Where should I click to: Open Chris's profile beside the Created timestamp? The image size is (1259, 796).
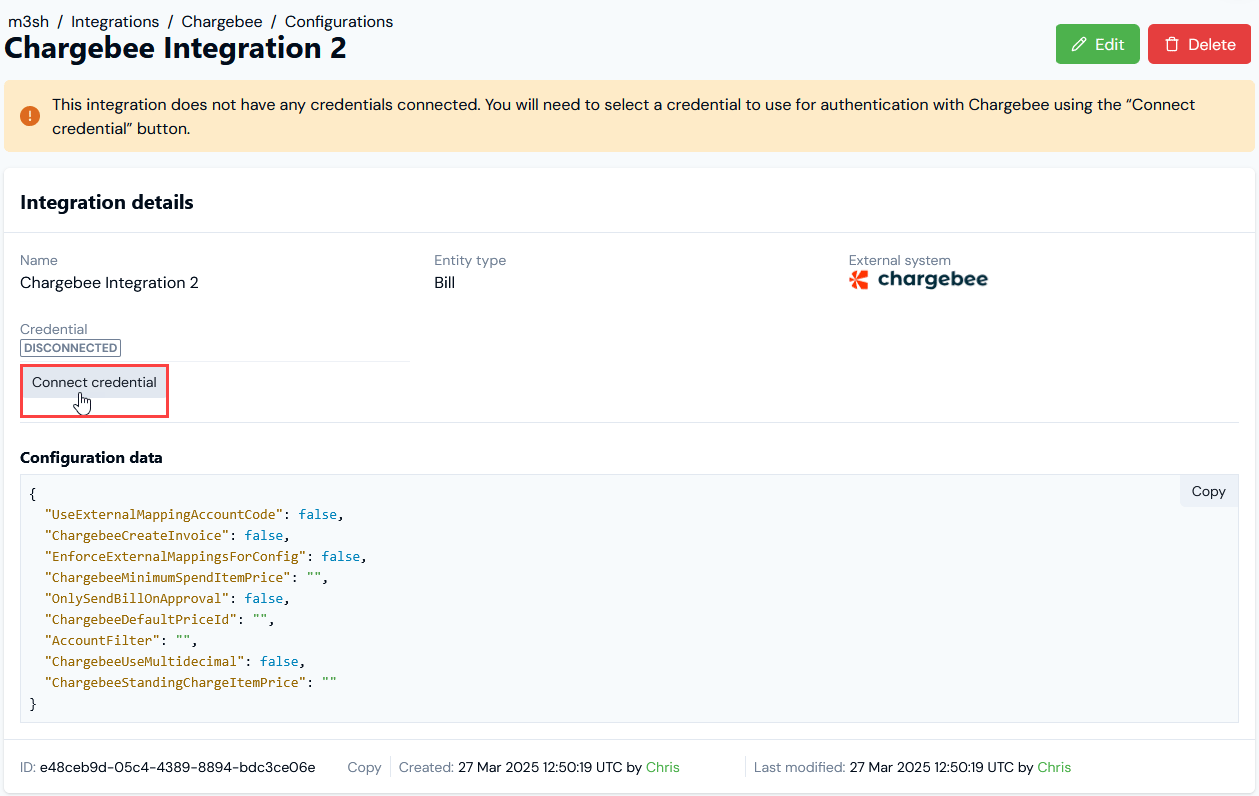[663, 767]
